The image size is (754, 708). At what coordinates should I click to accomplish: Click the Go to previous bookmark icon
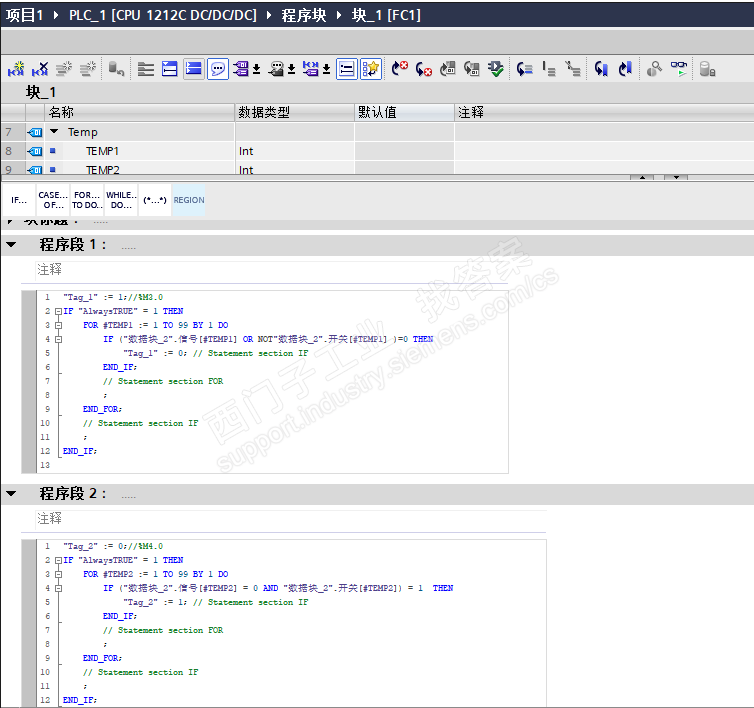[x=625, y=69]
